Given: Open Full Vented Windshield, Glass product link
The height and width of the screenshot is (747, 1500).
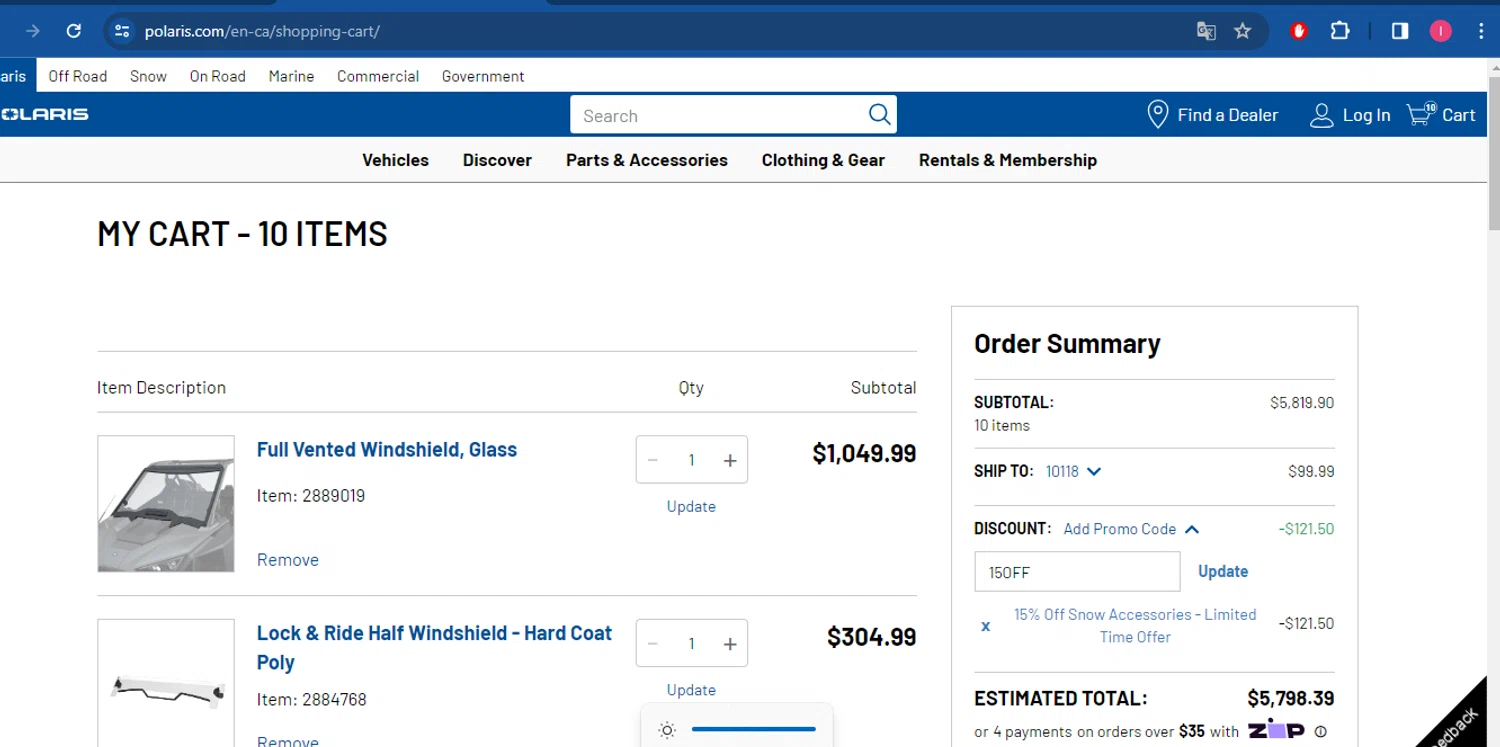Looking at the screenshot, I should tap(387, 450).
